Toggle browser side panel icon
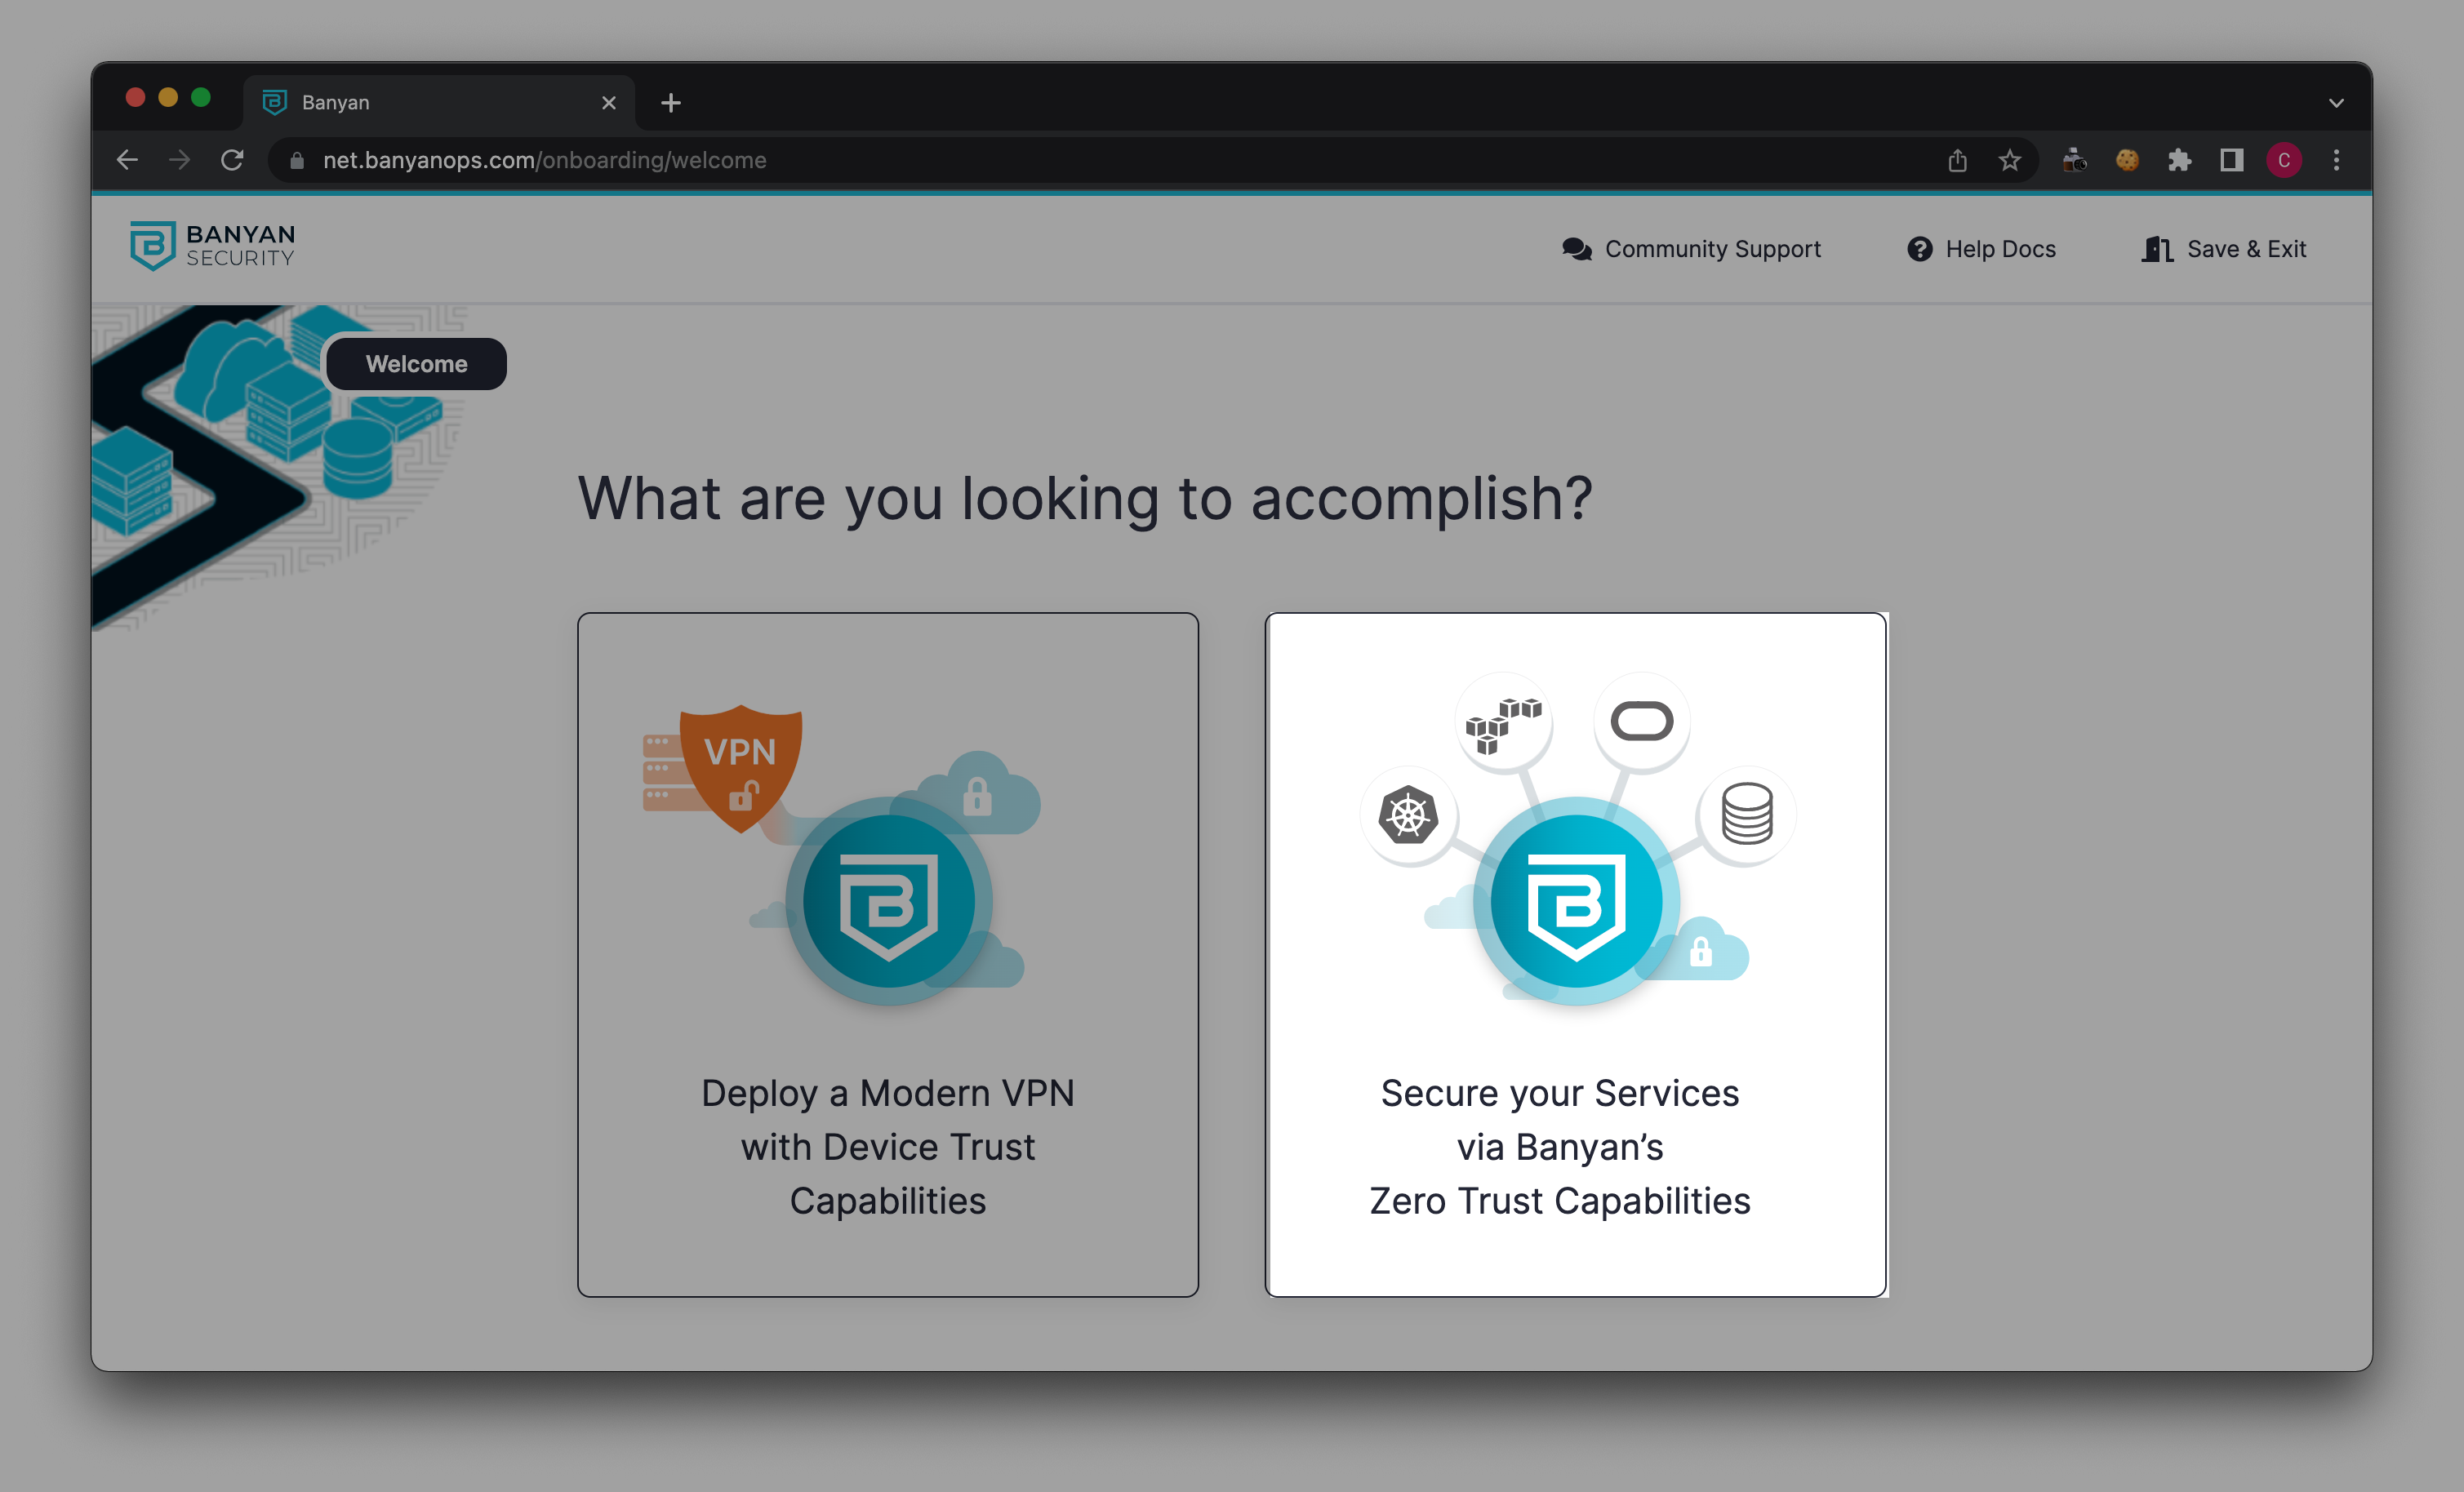This screenshot has width=2464, height=1492. (x=2231, y=160)
